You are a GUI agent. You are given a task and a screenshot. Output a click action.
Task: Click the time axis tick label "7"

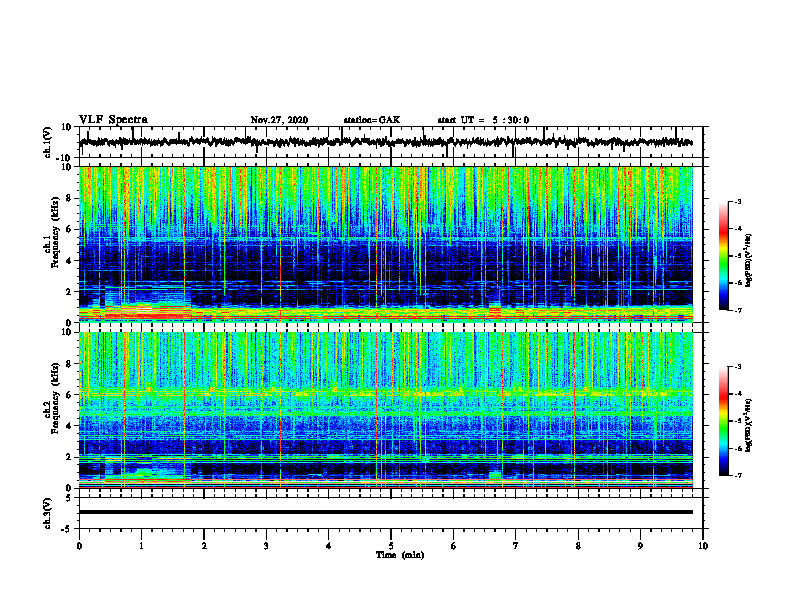pos(516,546)
